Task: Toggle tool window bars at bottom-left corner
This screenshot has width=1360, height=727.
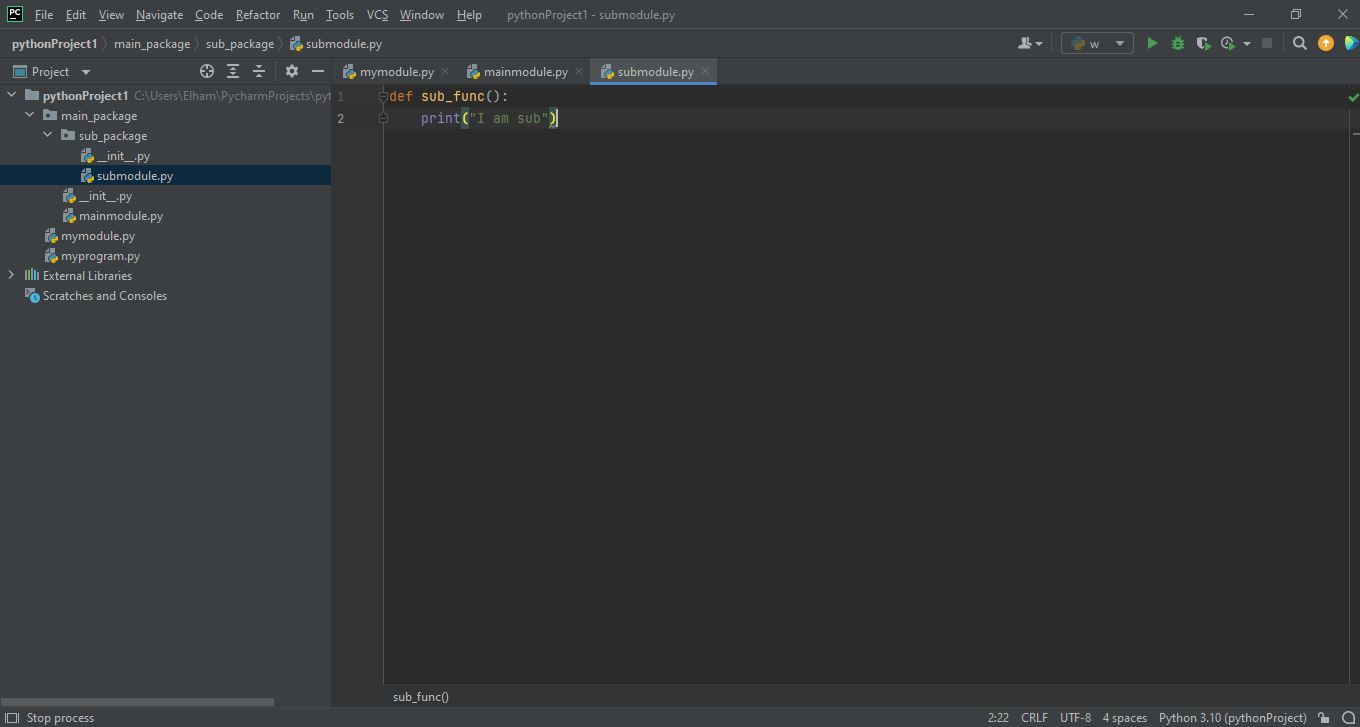Action: pyautogui.click(x=12, y=717)
